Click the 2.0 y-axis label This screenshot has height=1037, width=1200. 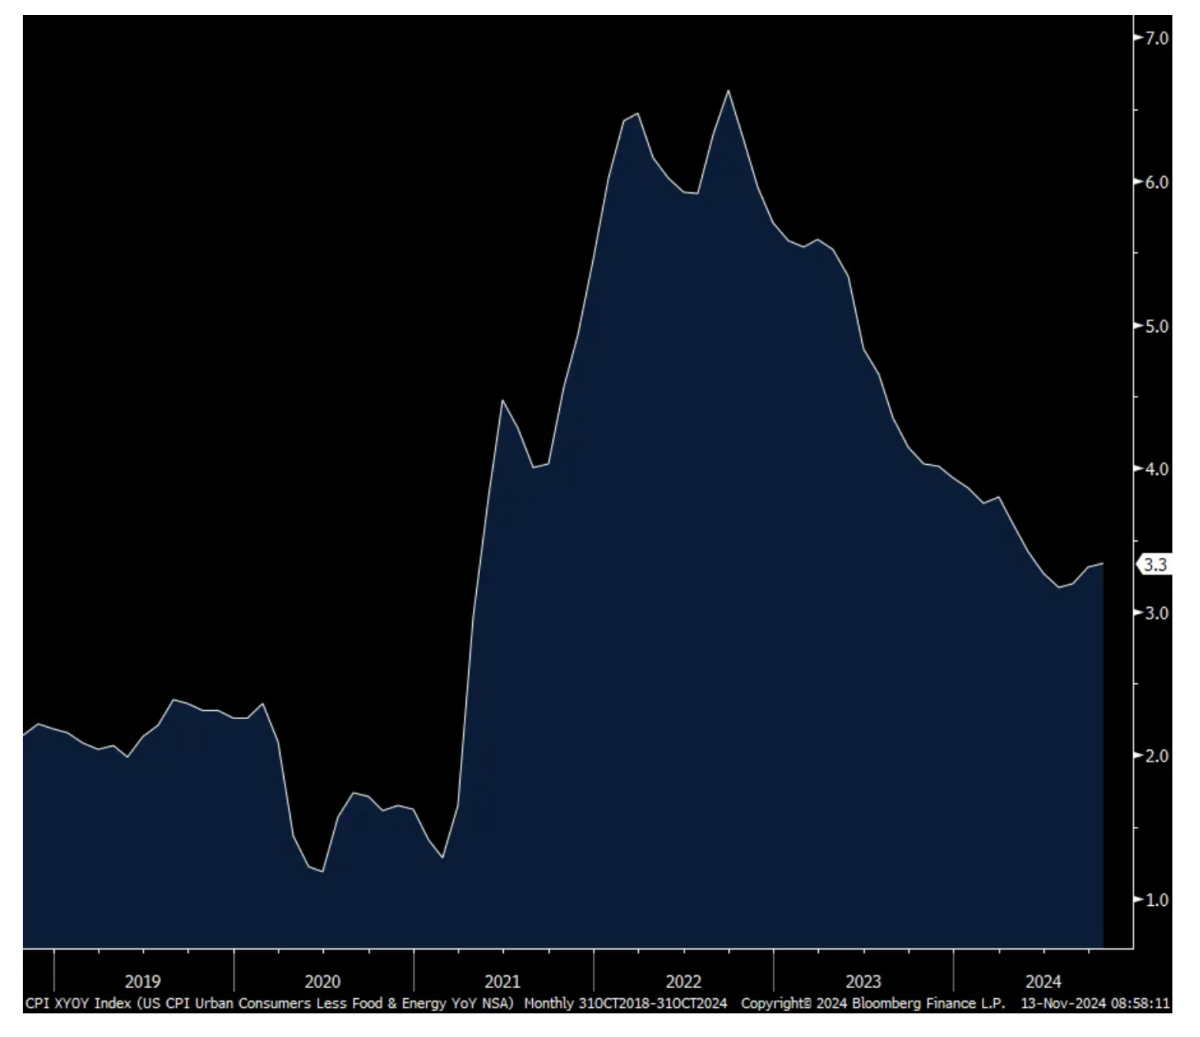[1155, 756]
